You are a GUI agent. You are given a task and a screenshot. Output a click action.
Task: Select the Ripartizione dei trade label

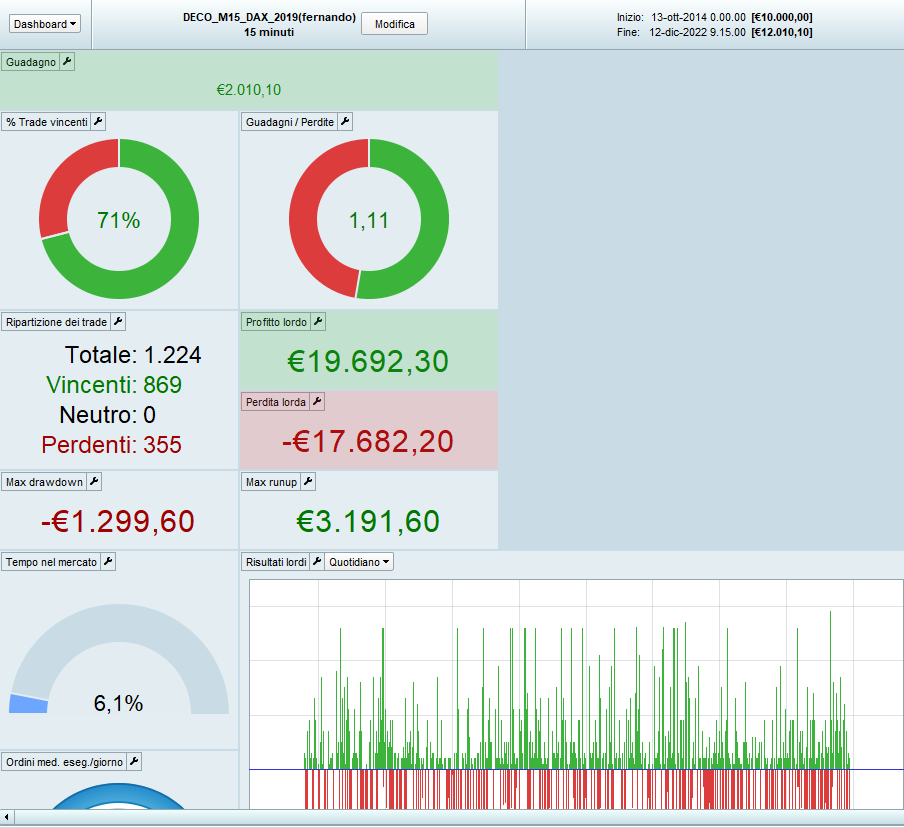coord(56,322)
